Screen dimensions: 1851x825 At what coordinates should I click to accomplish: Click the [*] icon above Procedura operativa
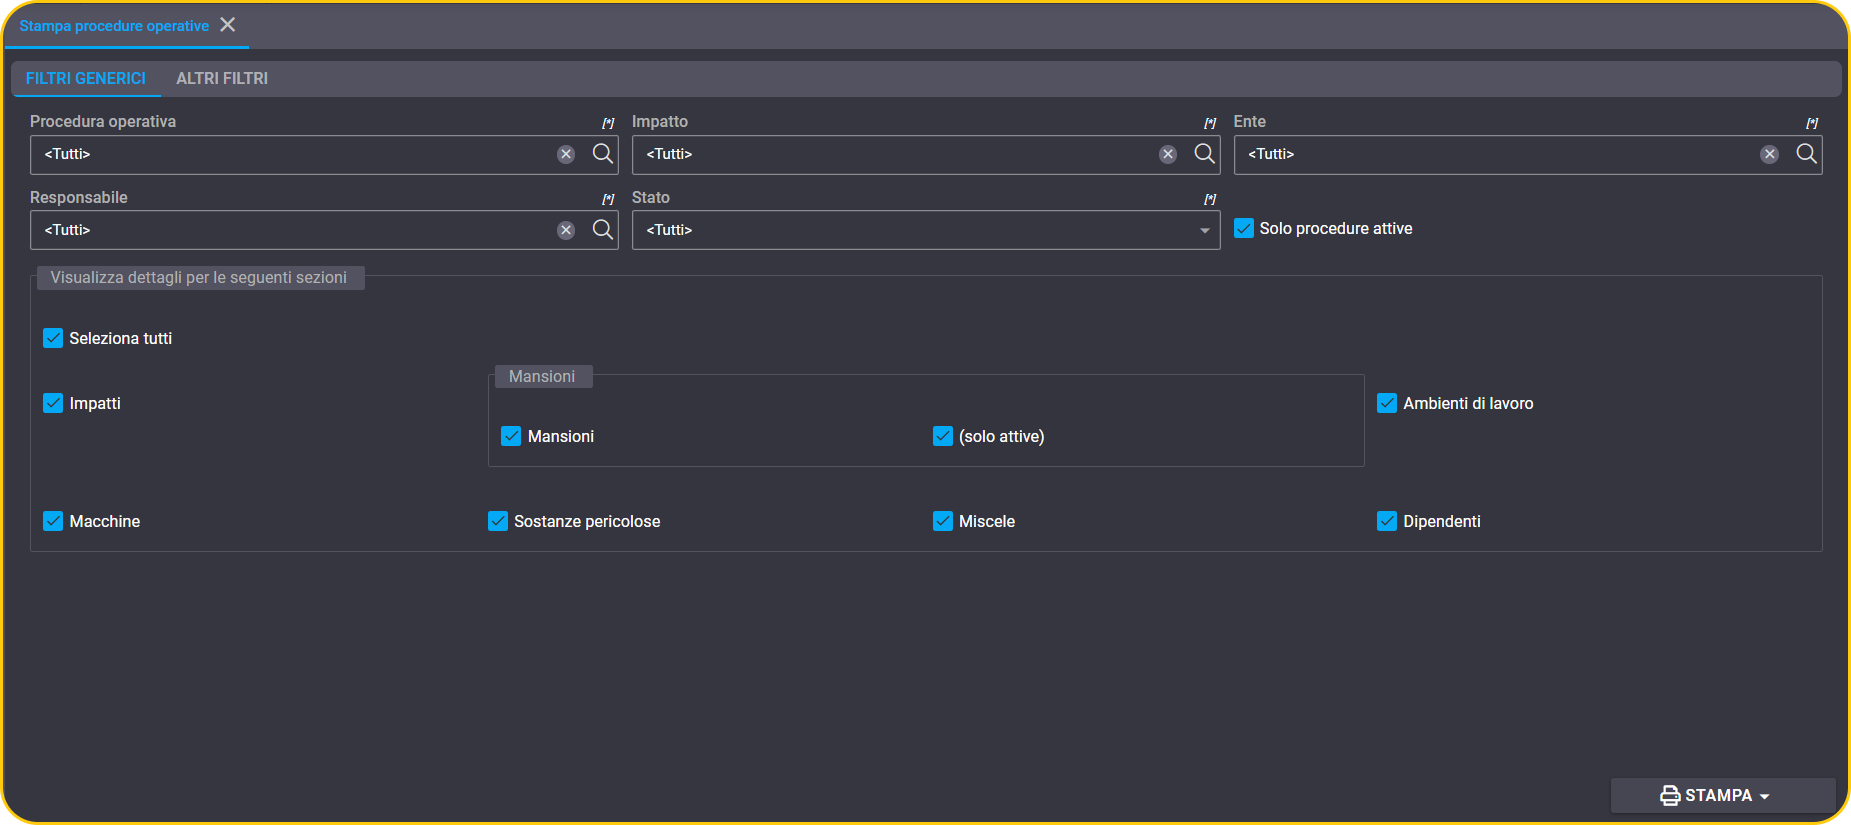click(x=608, y=123)
